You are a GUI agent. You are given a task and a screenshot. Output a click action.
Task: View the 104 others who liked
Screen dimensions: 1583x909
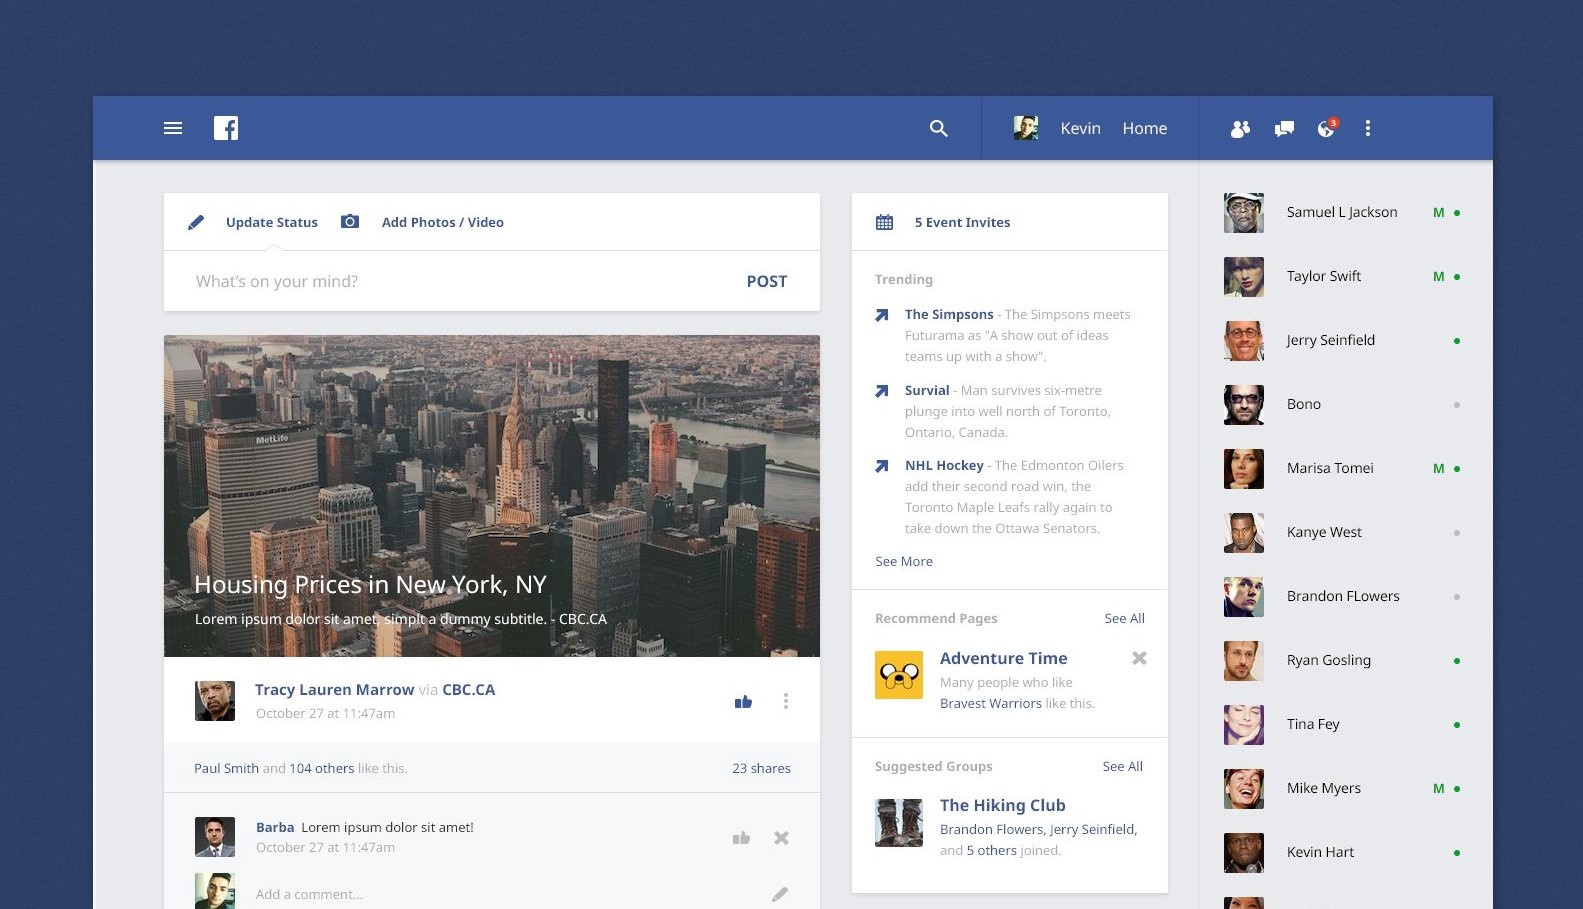click(322, 768)
